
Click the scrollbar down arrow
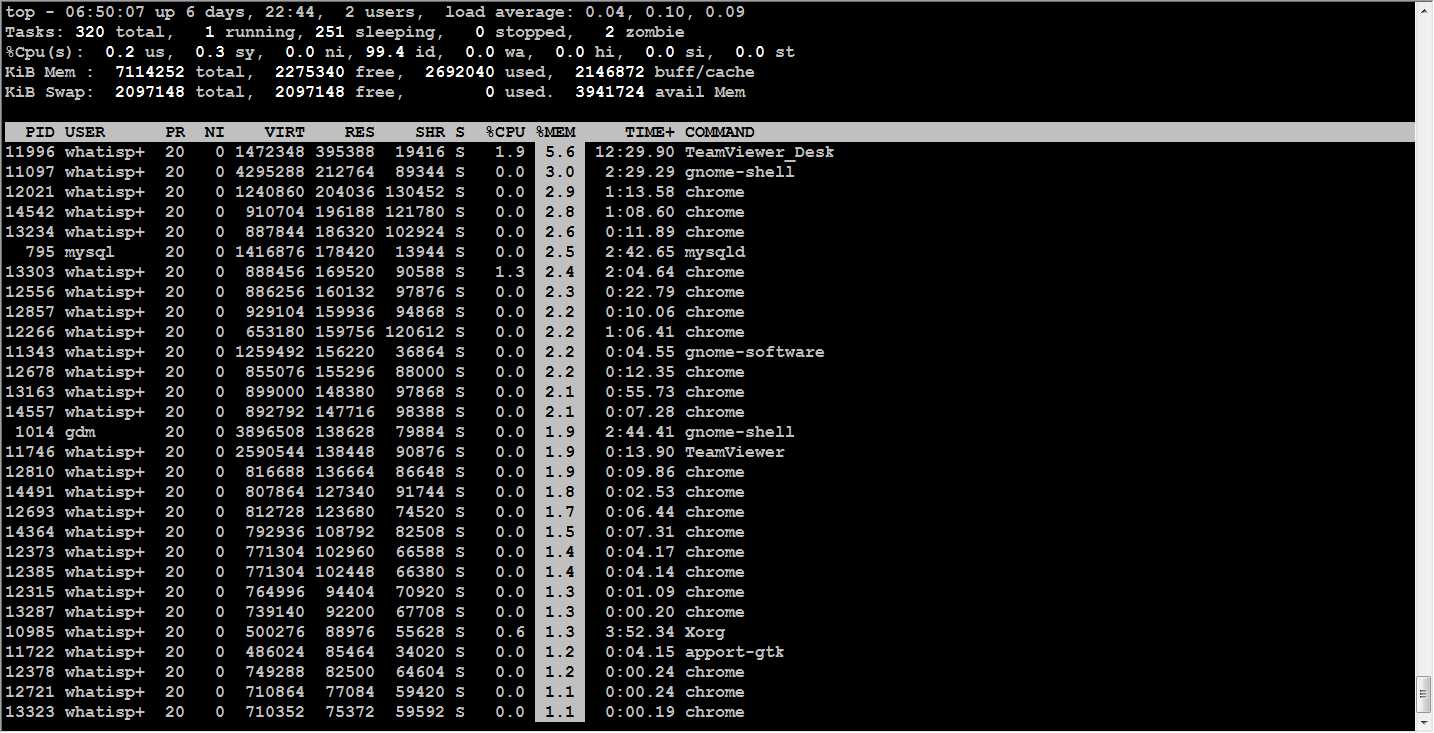pos(1424,722)
